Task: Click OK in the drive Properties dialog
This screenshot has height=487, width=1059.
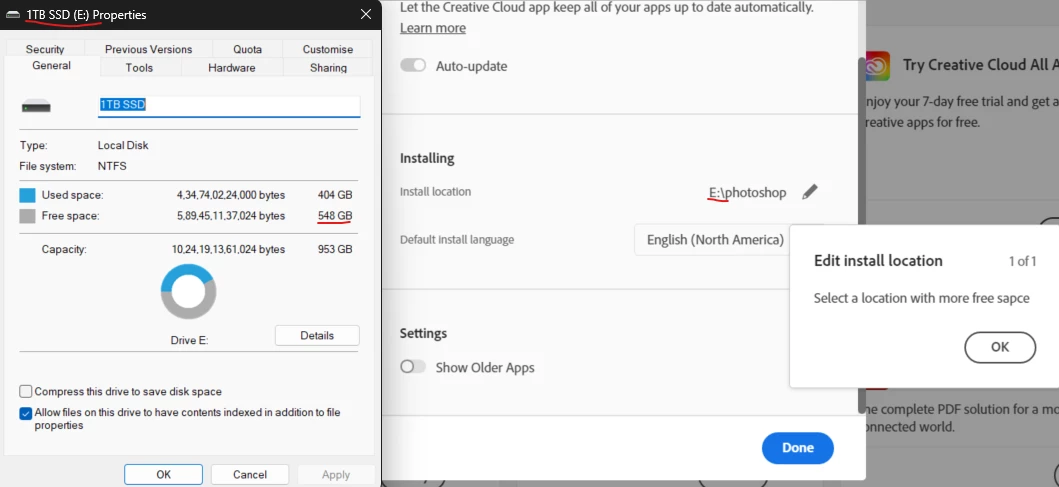Action: [163, 474]
